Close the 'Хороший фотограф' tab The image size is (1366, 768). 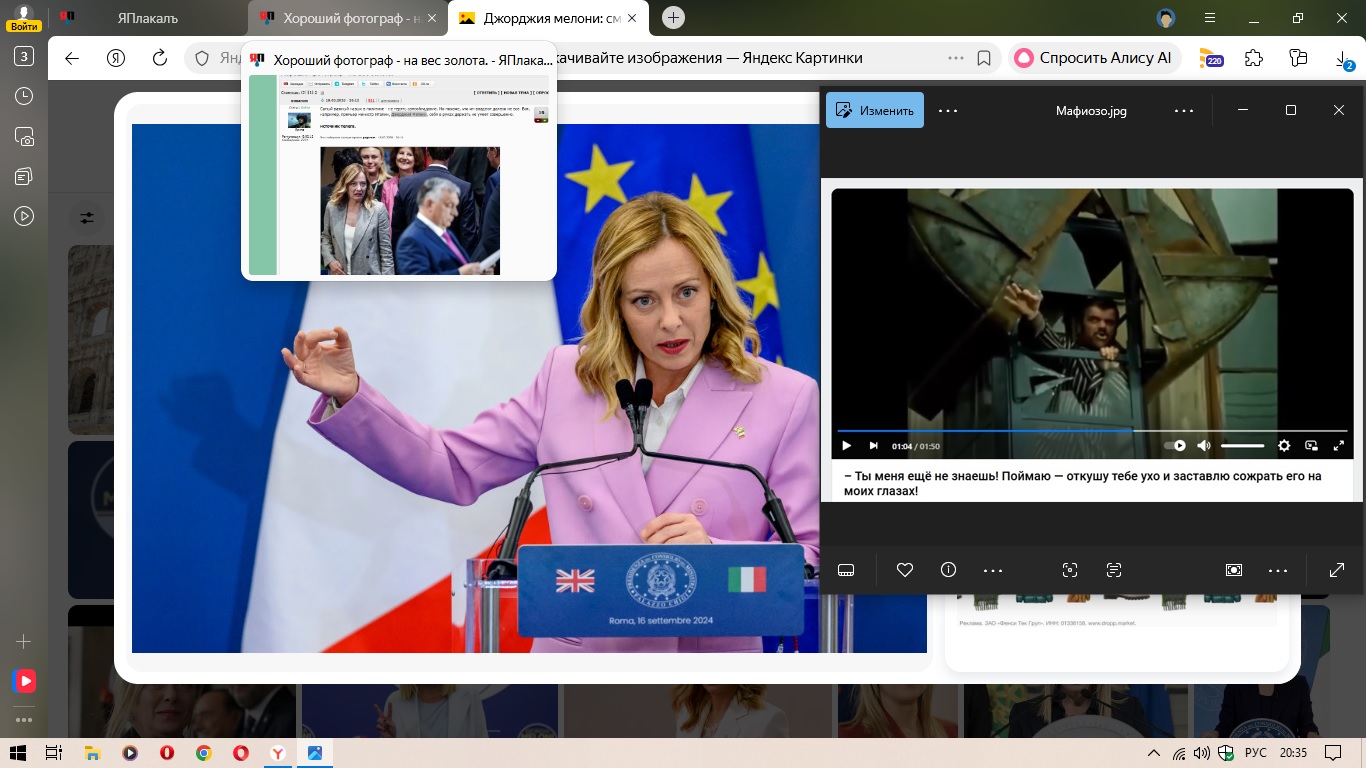(x=433, y=18)
